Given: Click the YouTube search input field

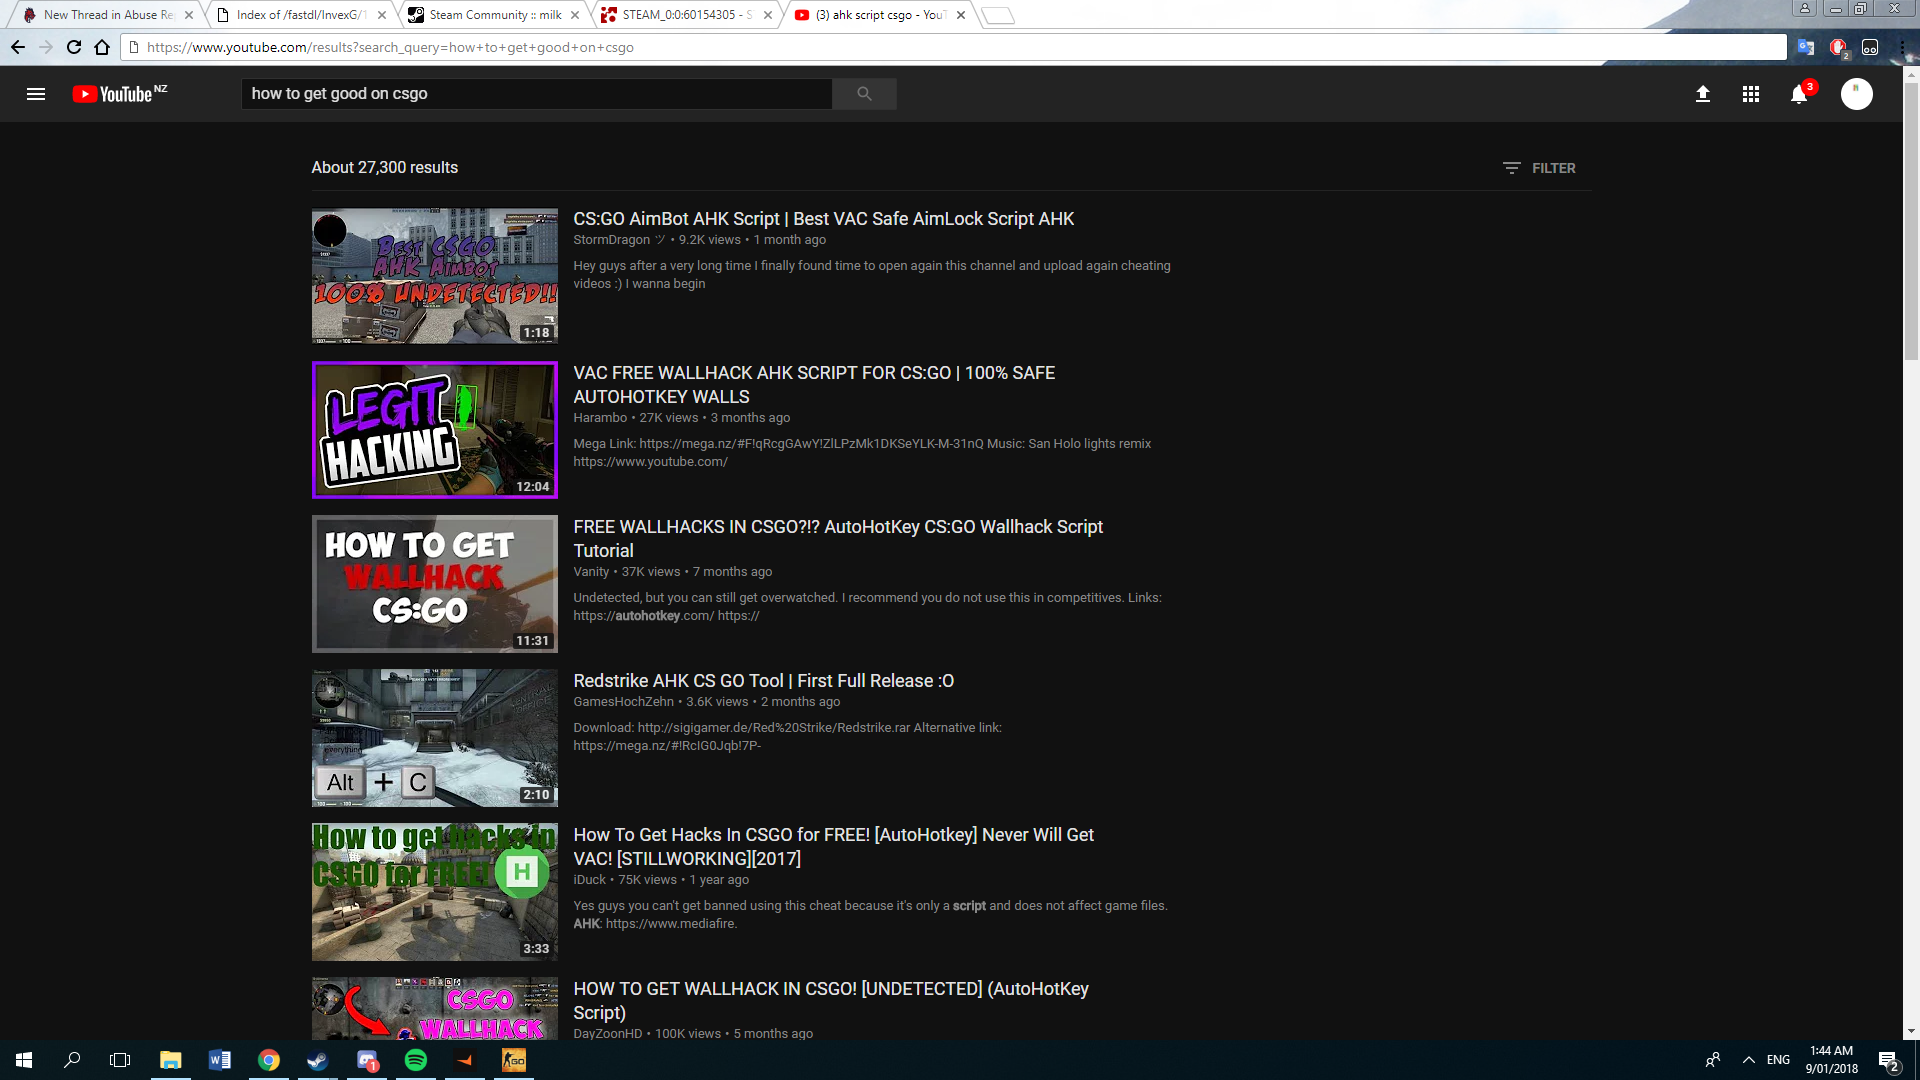Looking at the screenshot, I should coord(537,94).
